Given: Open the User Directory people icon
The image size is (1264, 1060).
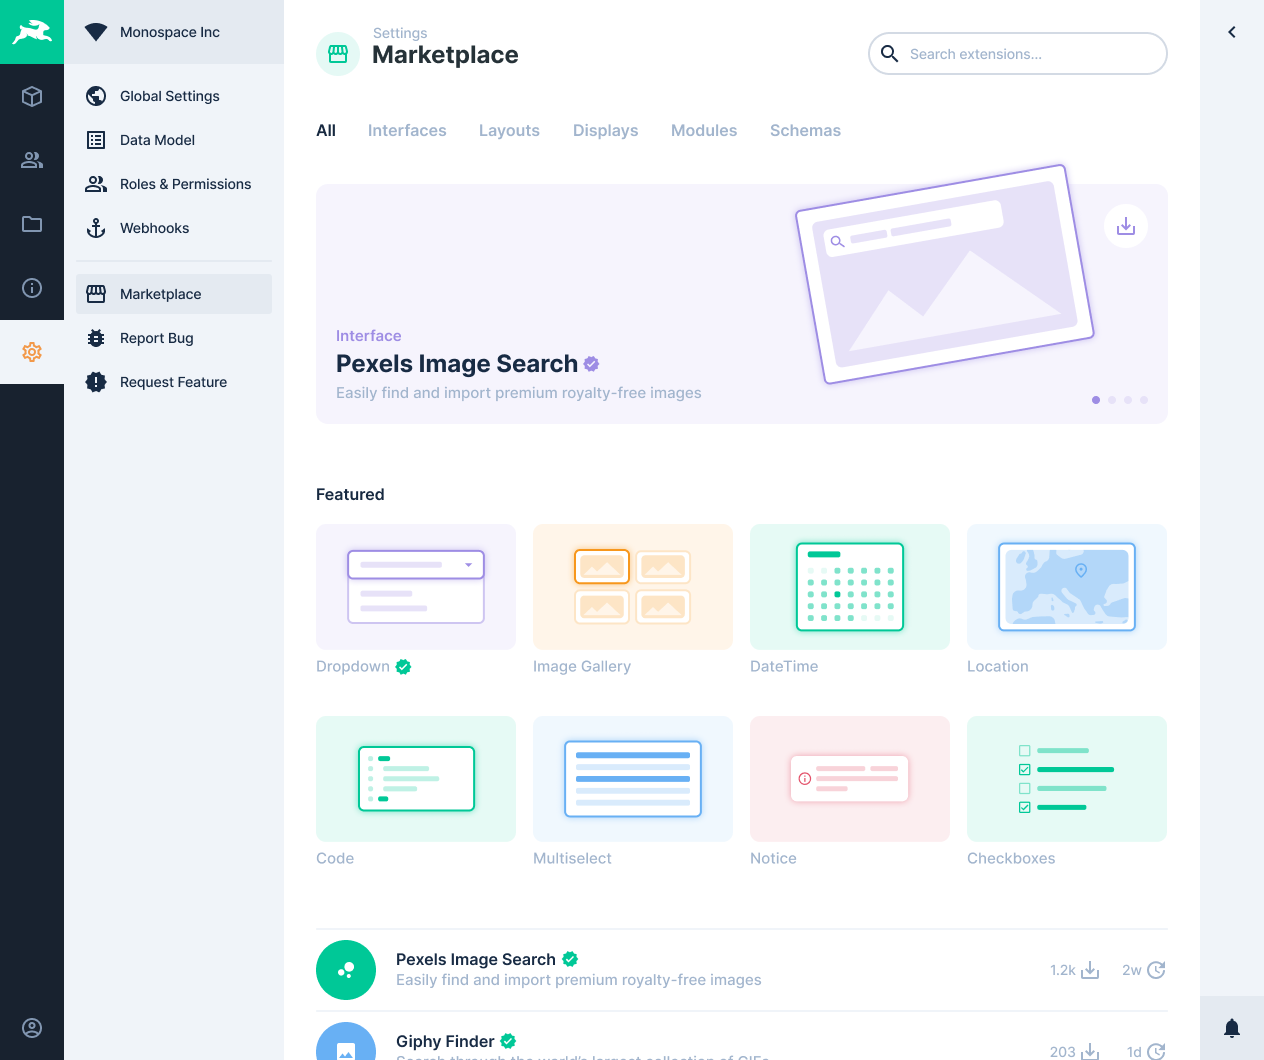Looking at the screenshot, I should click(x=32, y=160).
